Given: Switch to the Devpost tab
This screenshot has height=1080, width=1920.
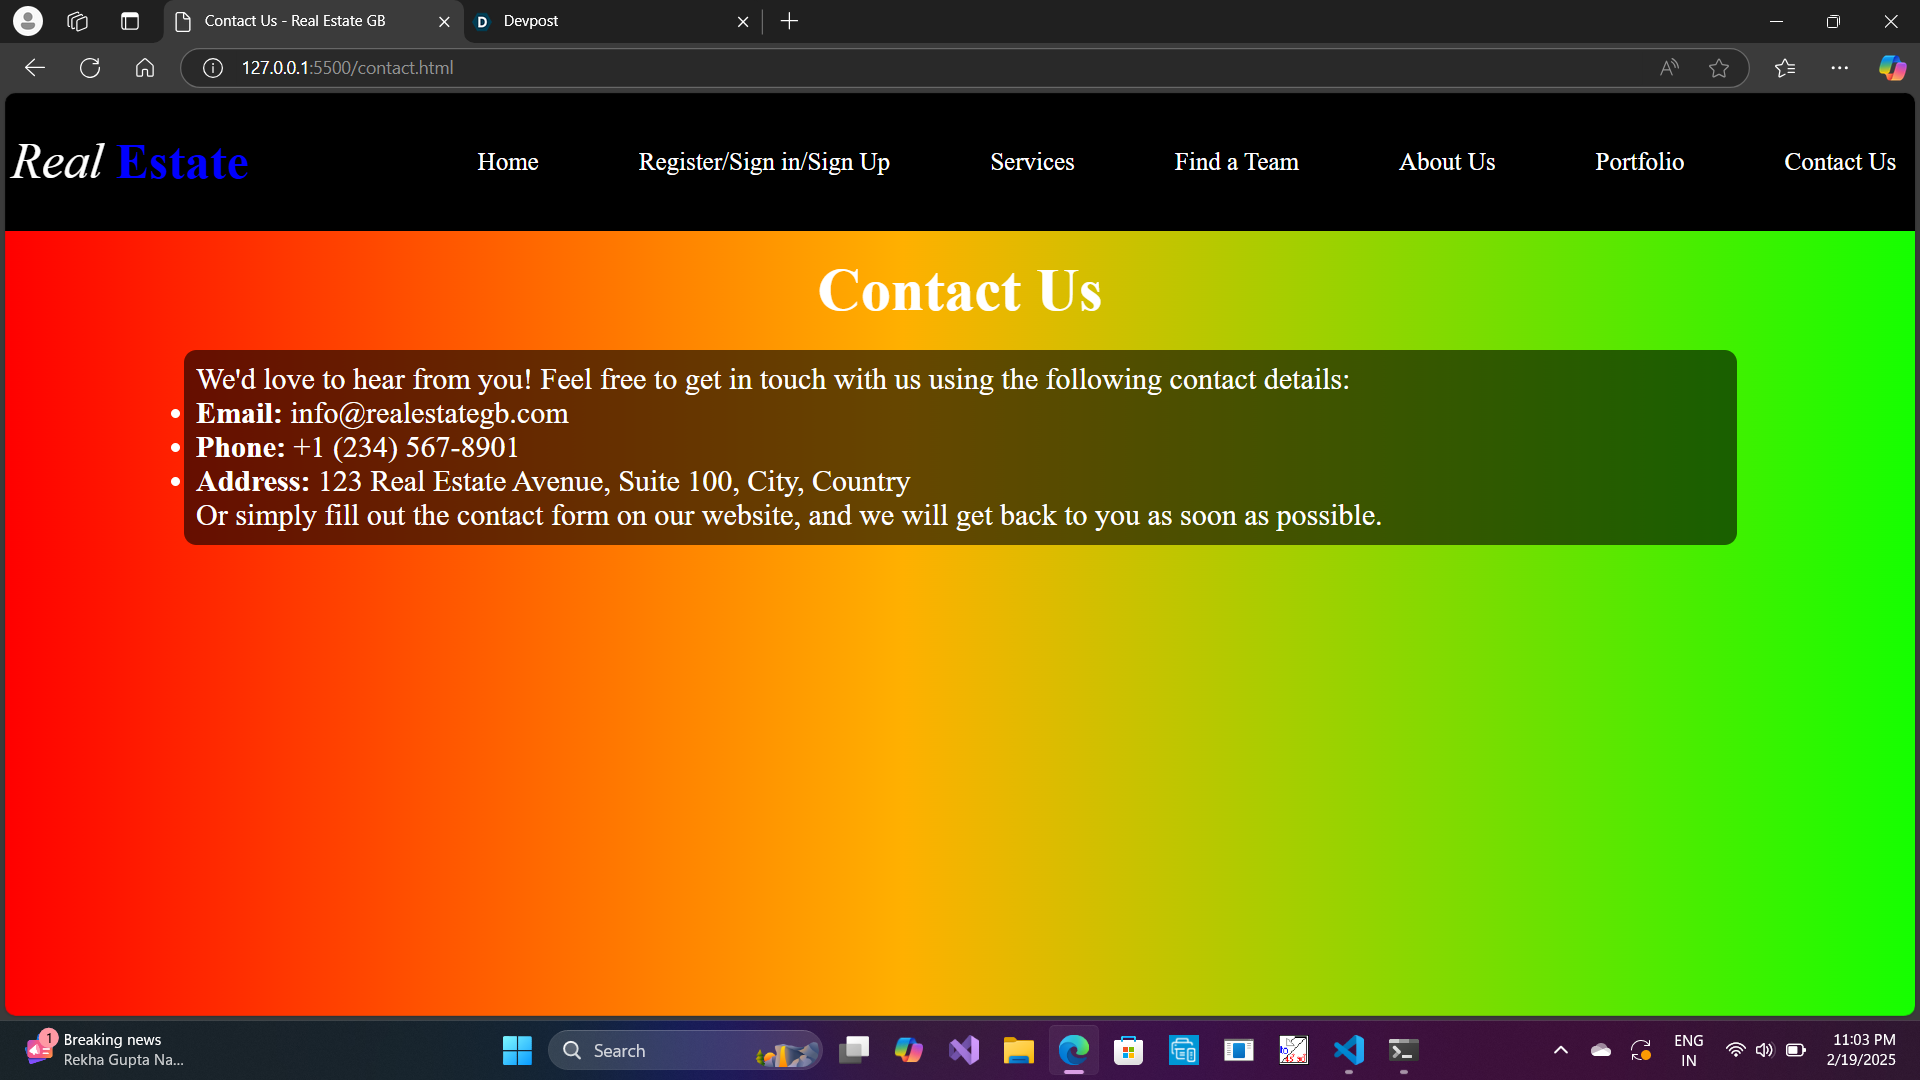Looking at the screenshot, I should pos(600,21).
